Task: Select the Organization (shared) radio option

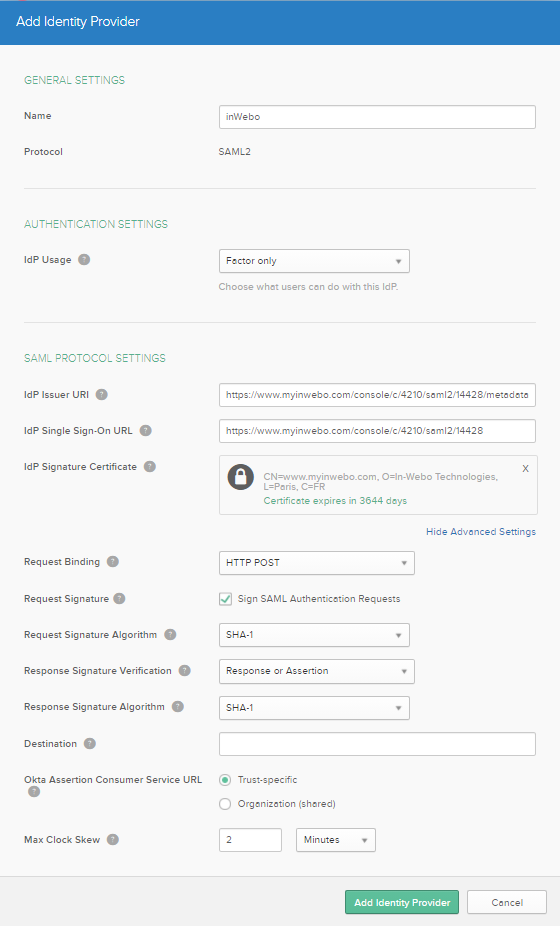Action: [x=225, y=804]
